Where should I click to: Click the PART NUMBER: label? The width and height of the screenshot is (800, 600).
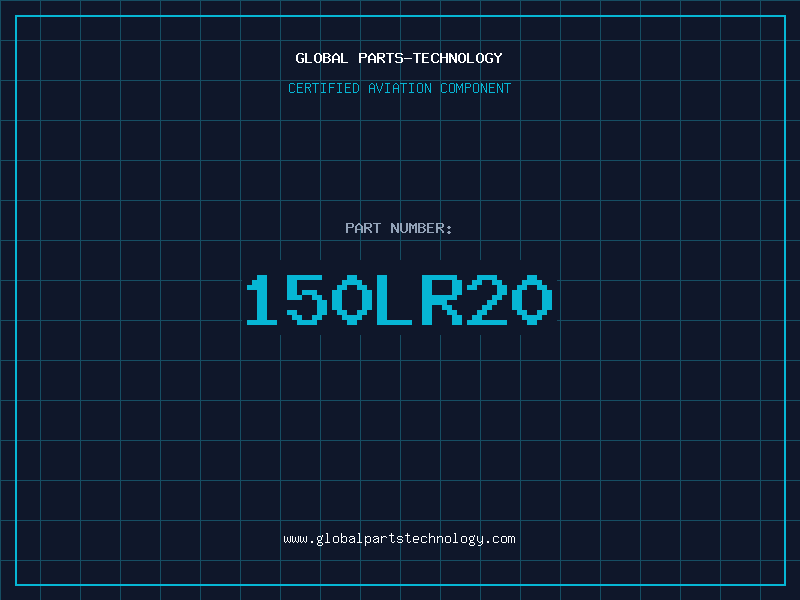[x=398, y=228]
